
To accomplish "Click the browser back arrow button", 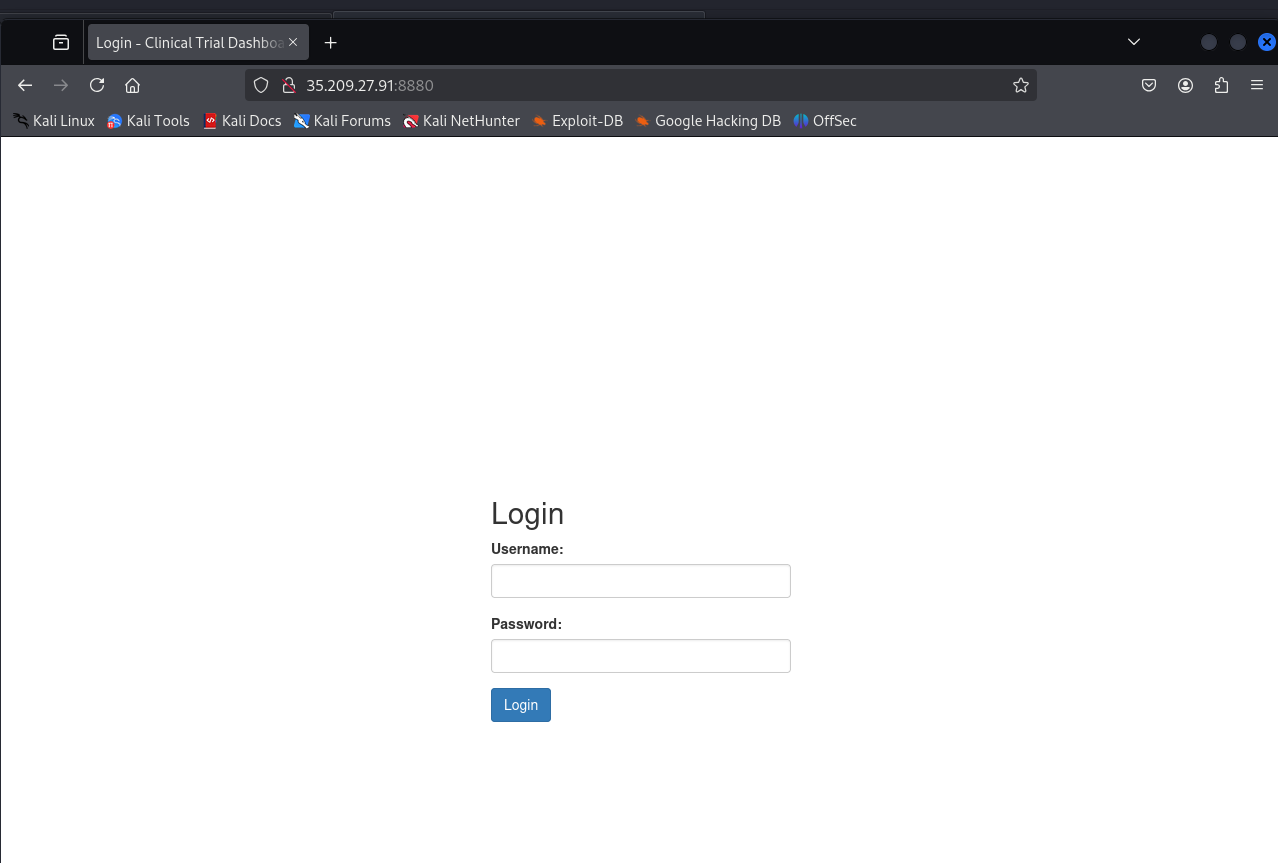I will (25, 86).
